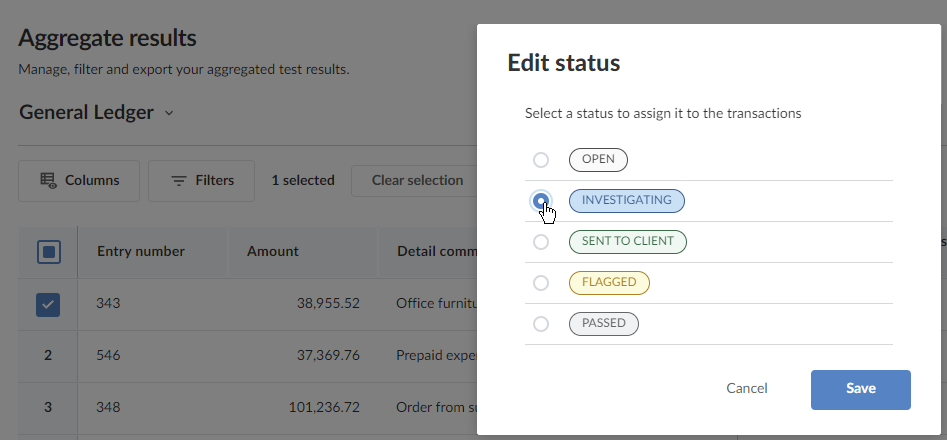Image resolution: width=947 pixels, height=440 pixels.
Task: Toggle the select-all header checkbox
Action: click(48, 252)
